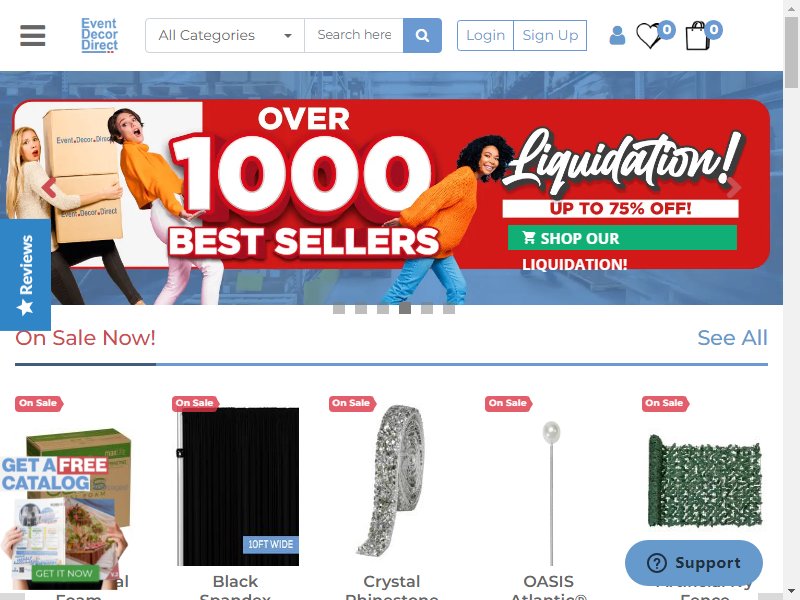
Task: Select the last carousel indicator dot
Action: pos(448,309)
